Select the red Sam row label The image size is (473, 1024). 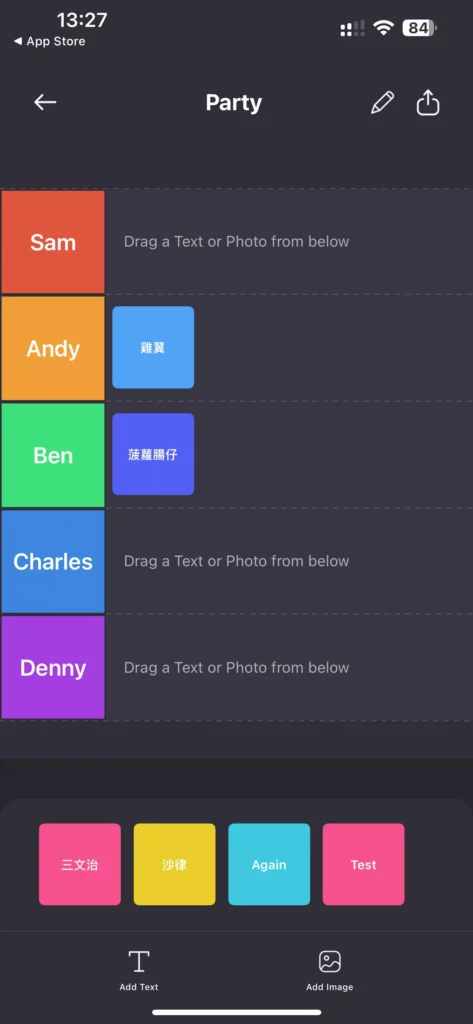click(53, 242)
